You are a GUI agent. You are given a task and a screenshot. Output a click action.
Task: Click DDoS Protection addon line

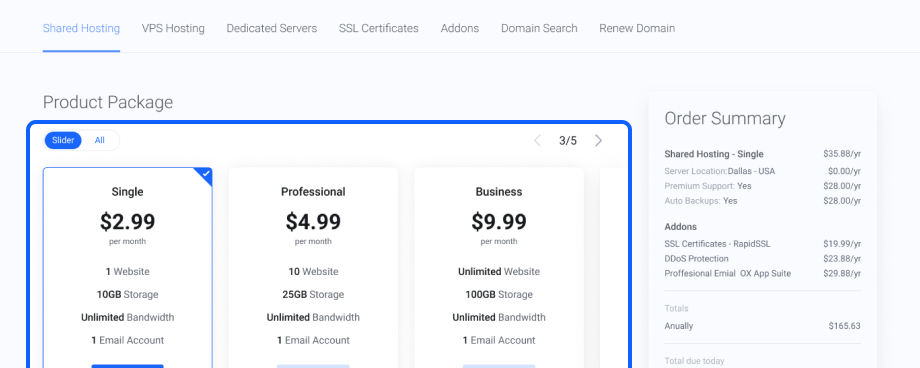[x=696, y=258]
